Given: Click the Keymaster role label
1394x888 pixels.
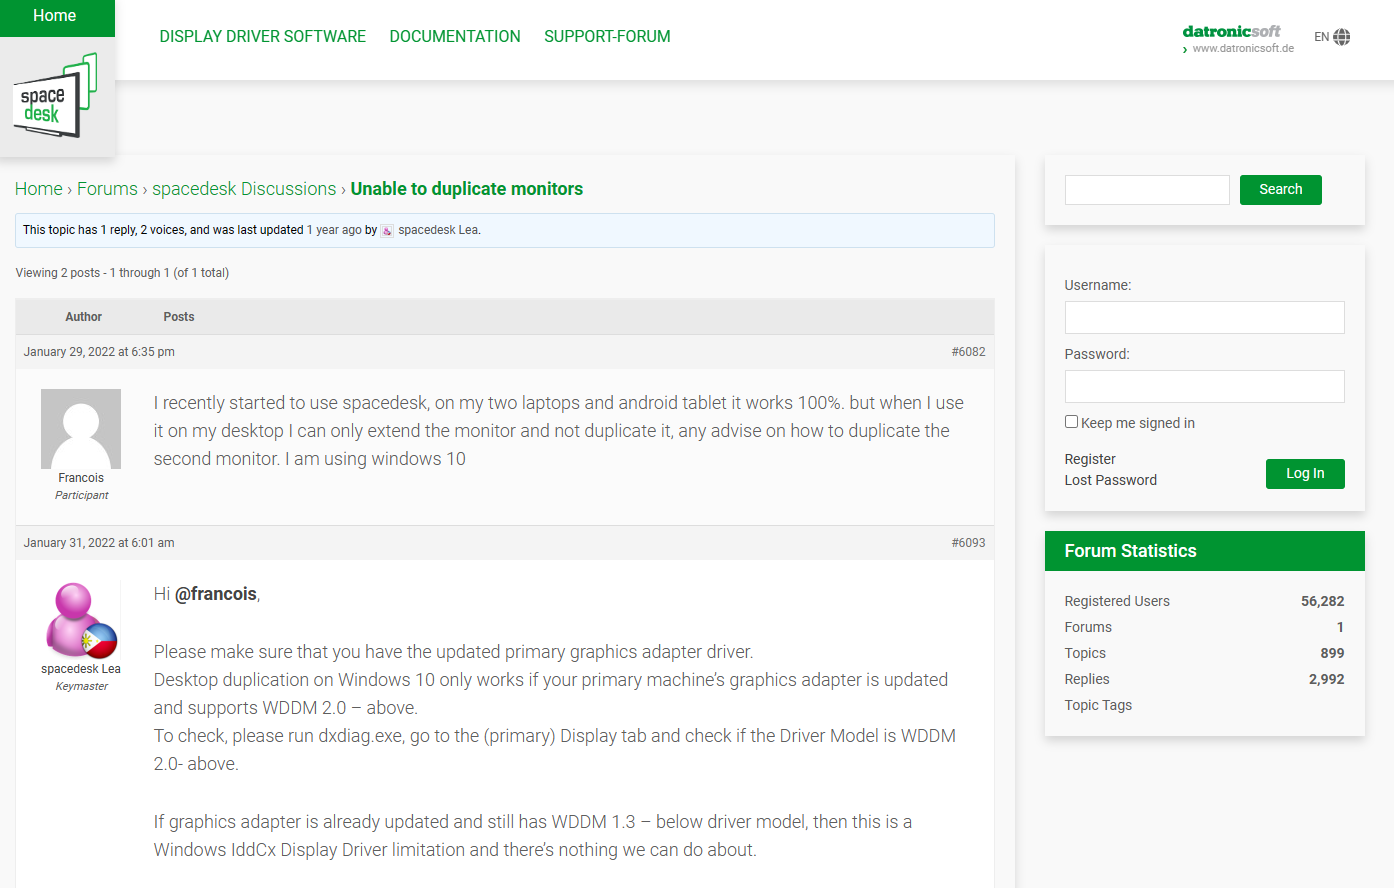Looking at the screenshot, I should click(81, 686).
